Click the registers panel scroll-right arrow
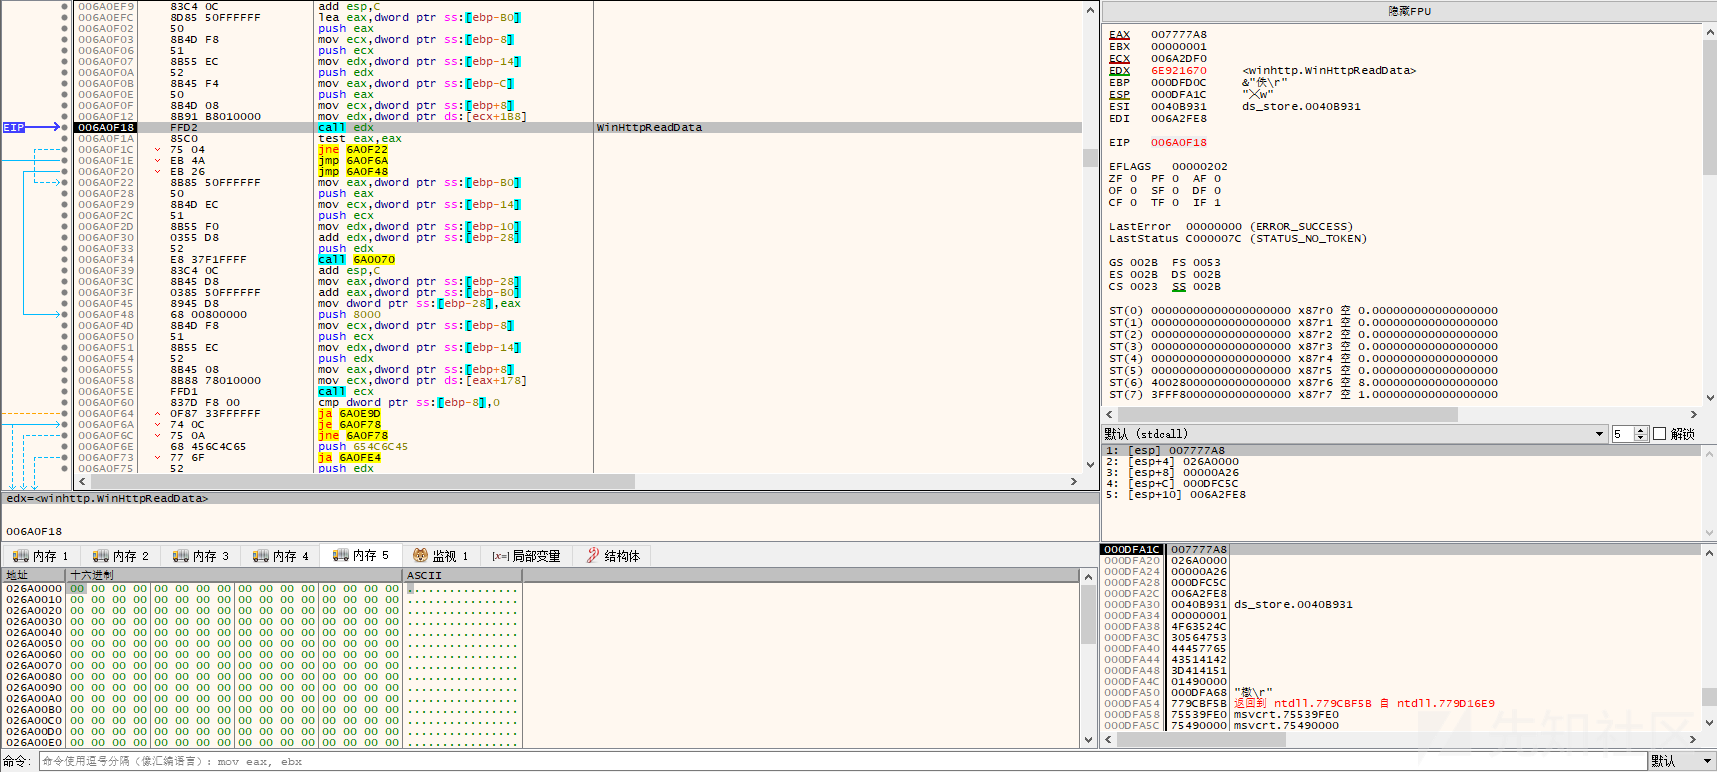 pyautogui.click(x=1694, y=414)
